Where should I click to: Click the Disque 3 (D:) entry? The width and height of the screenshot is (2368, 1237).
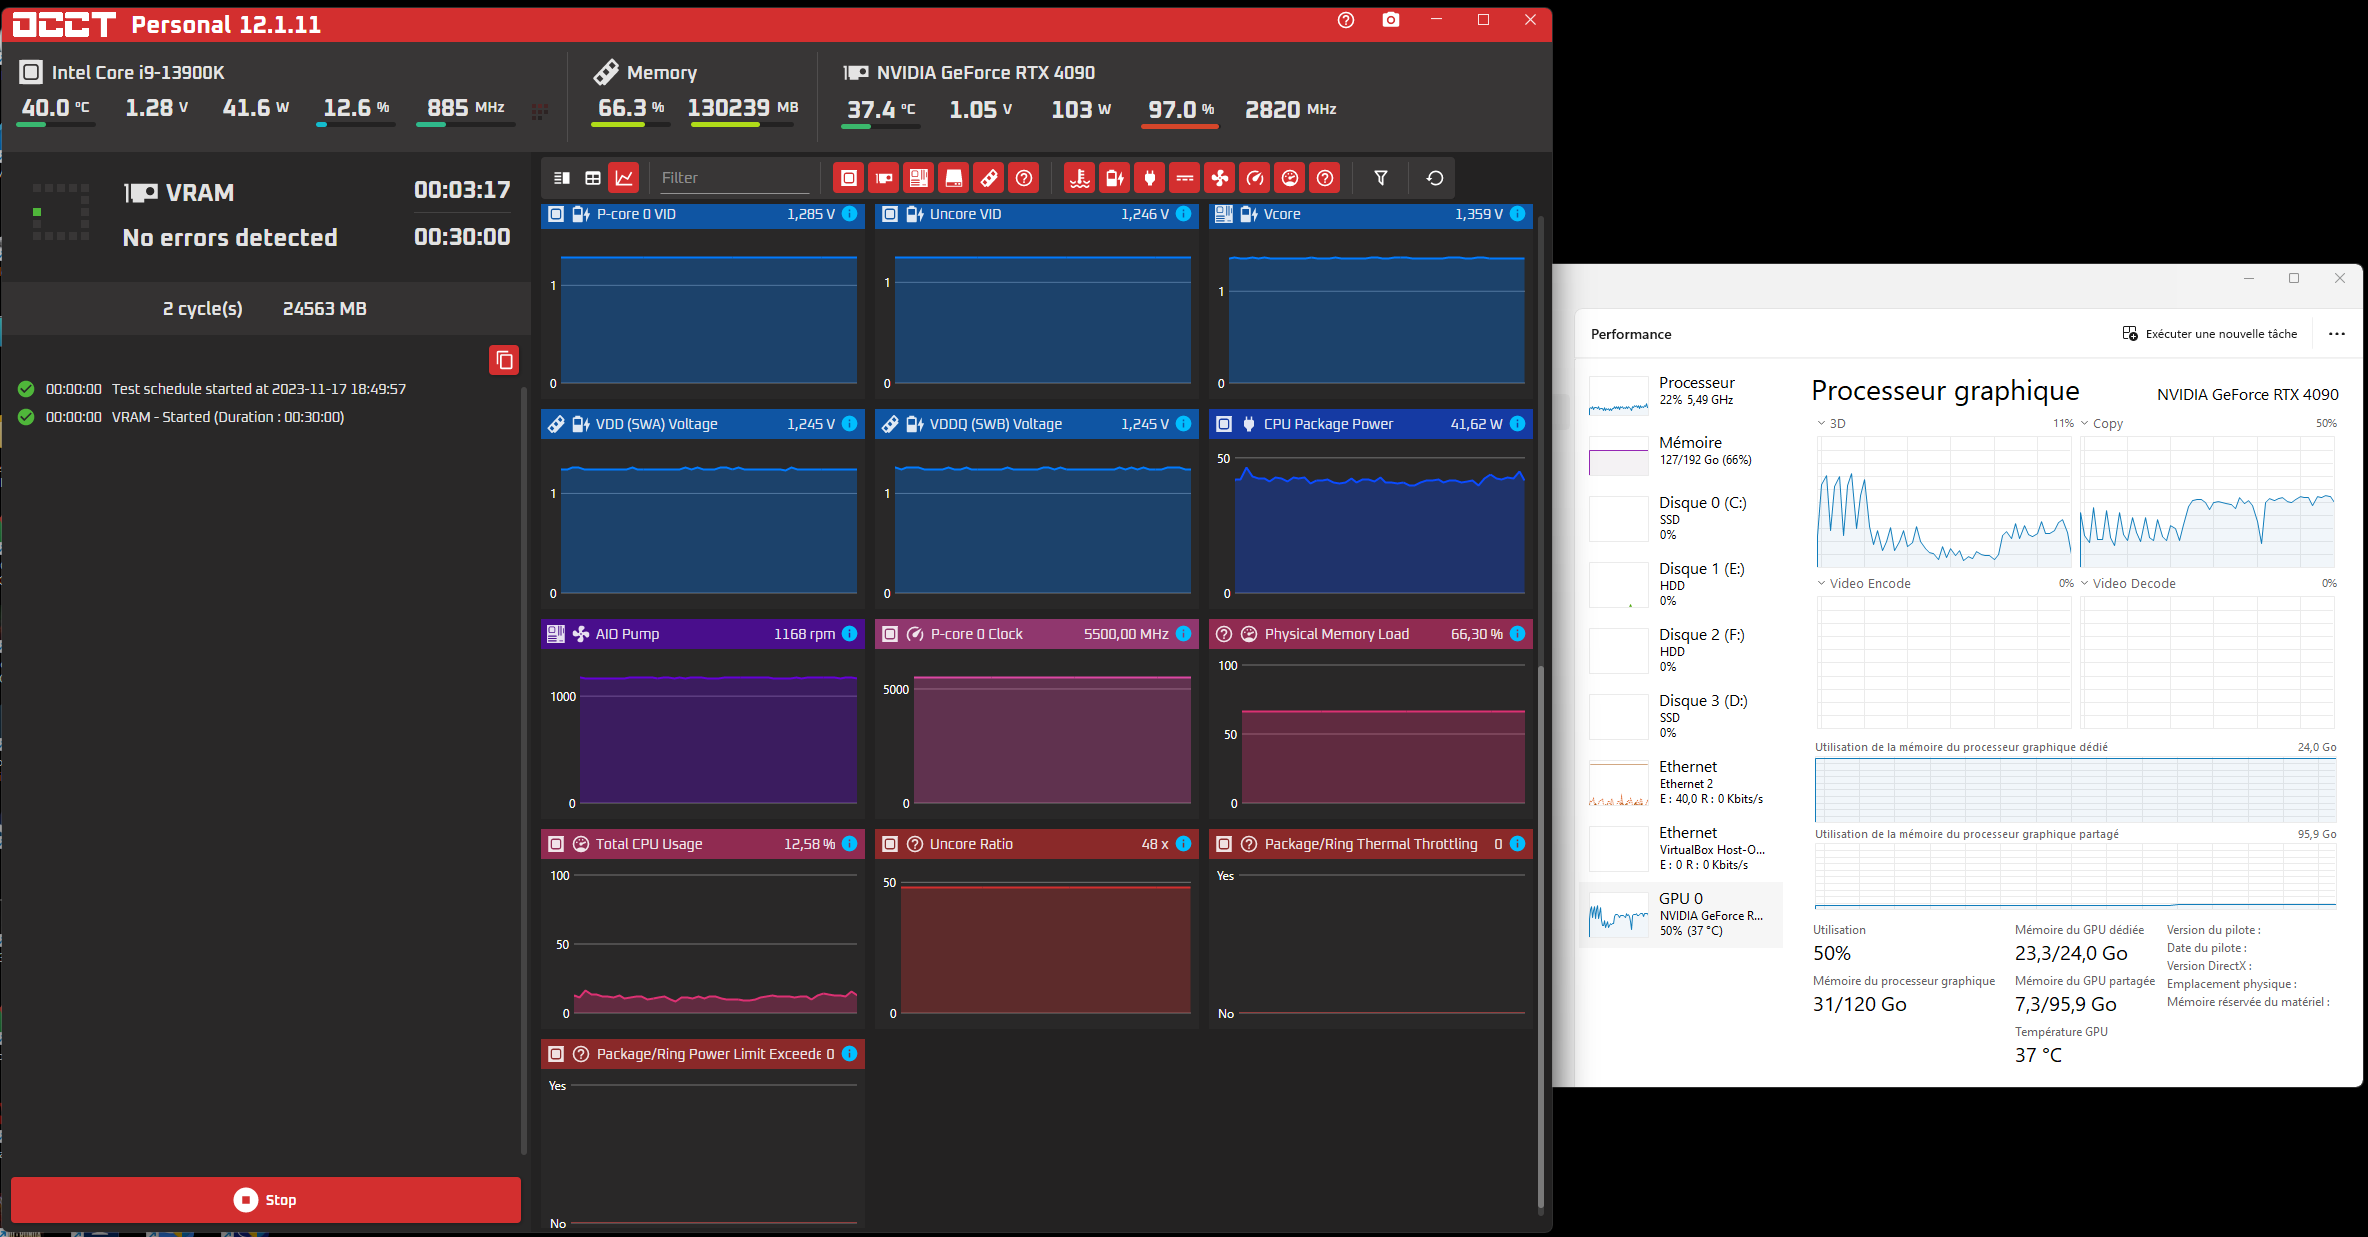[1681, 716]
